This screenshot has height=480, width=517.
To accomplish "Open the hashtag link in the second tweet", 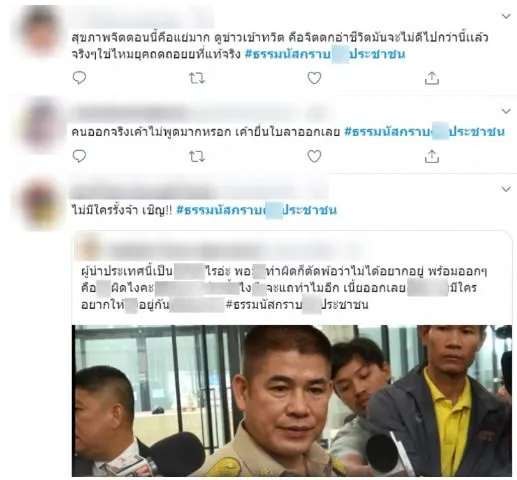I will click(424, 132).
